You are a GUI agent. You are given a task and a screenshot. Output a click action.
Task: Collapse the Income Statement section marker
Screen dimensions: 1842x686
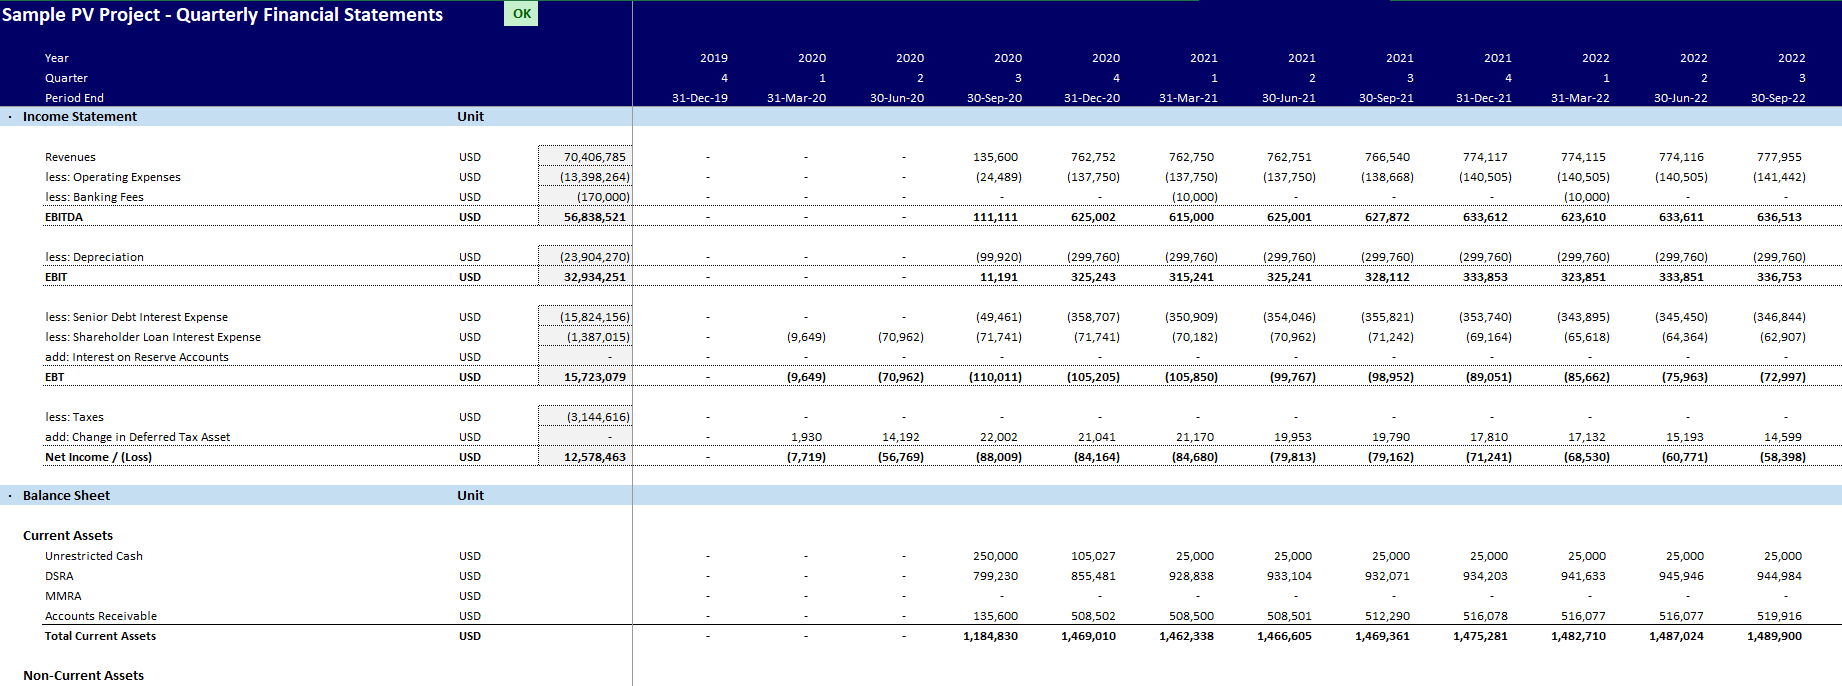[x=10, y=117]
